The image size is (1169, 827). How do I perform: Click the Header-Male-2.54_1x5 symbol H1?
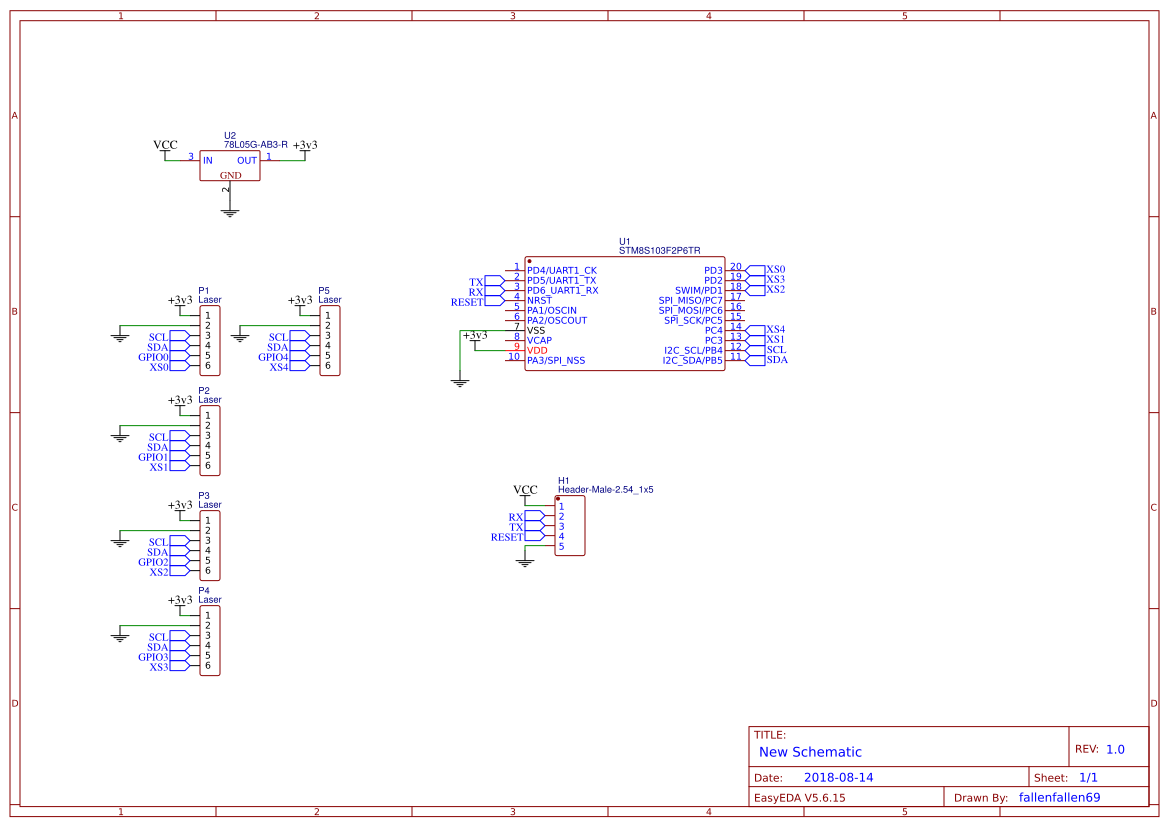pyautogui.click(x=568, y=525)
